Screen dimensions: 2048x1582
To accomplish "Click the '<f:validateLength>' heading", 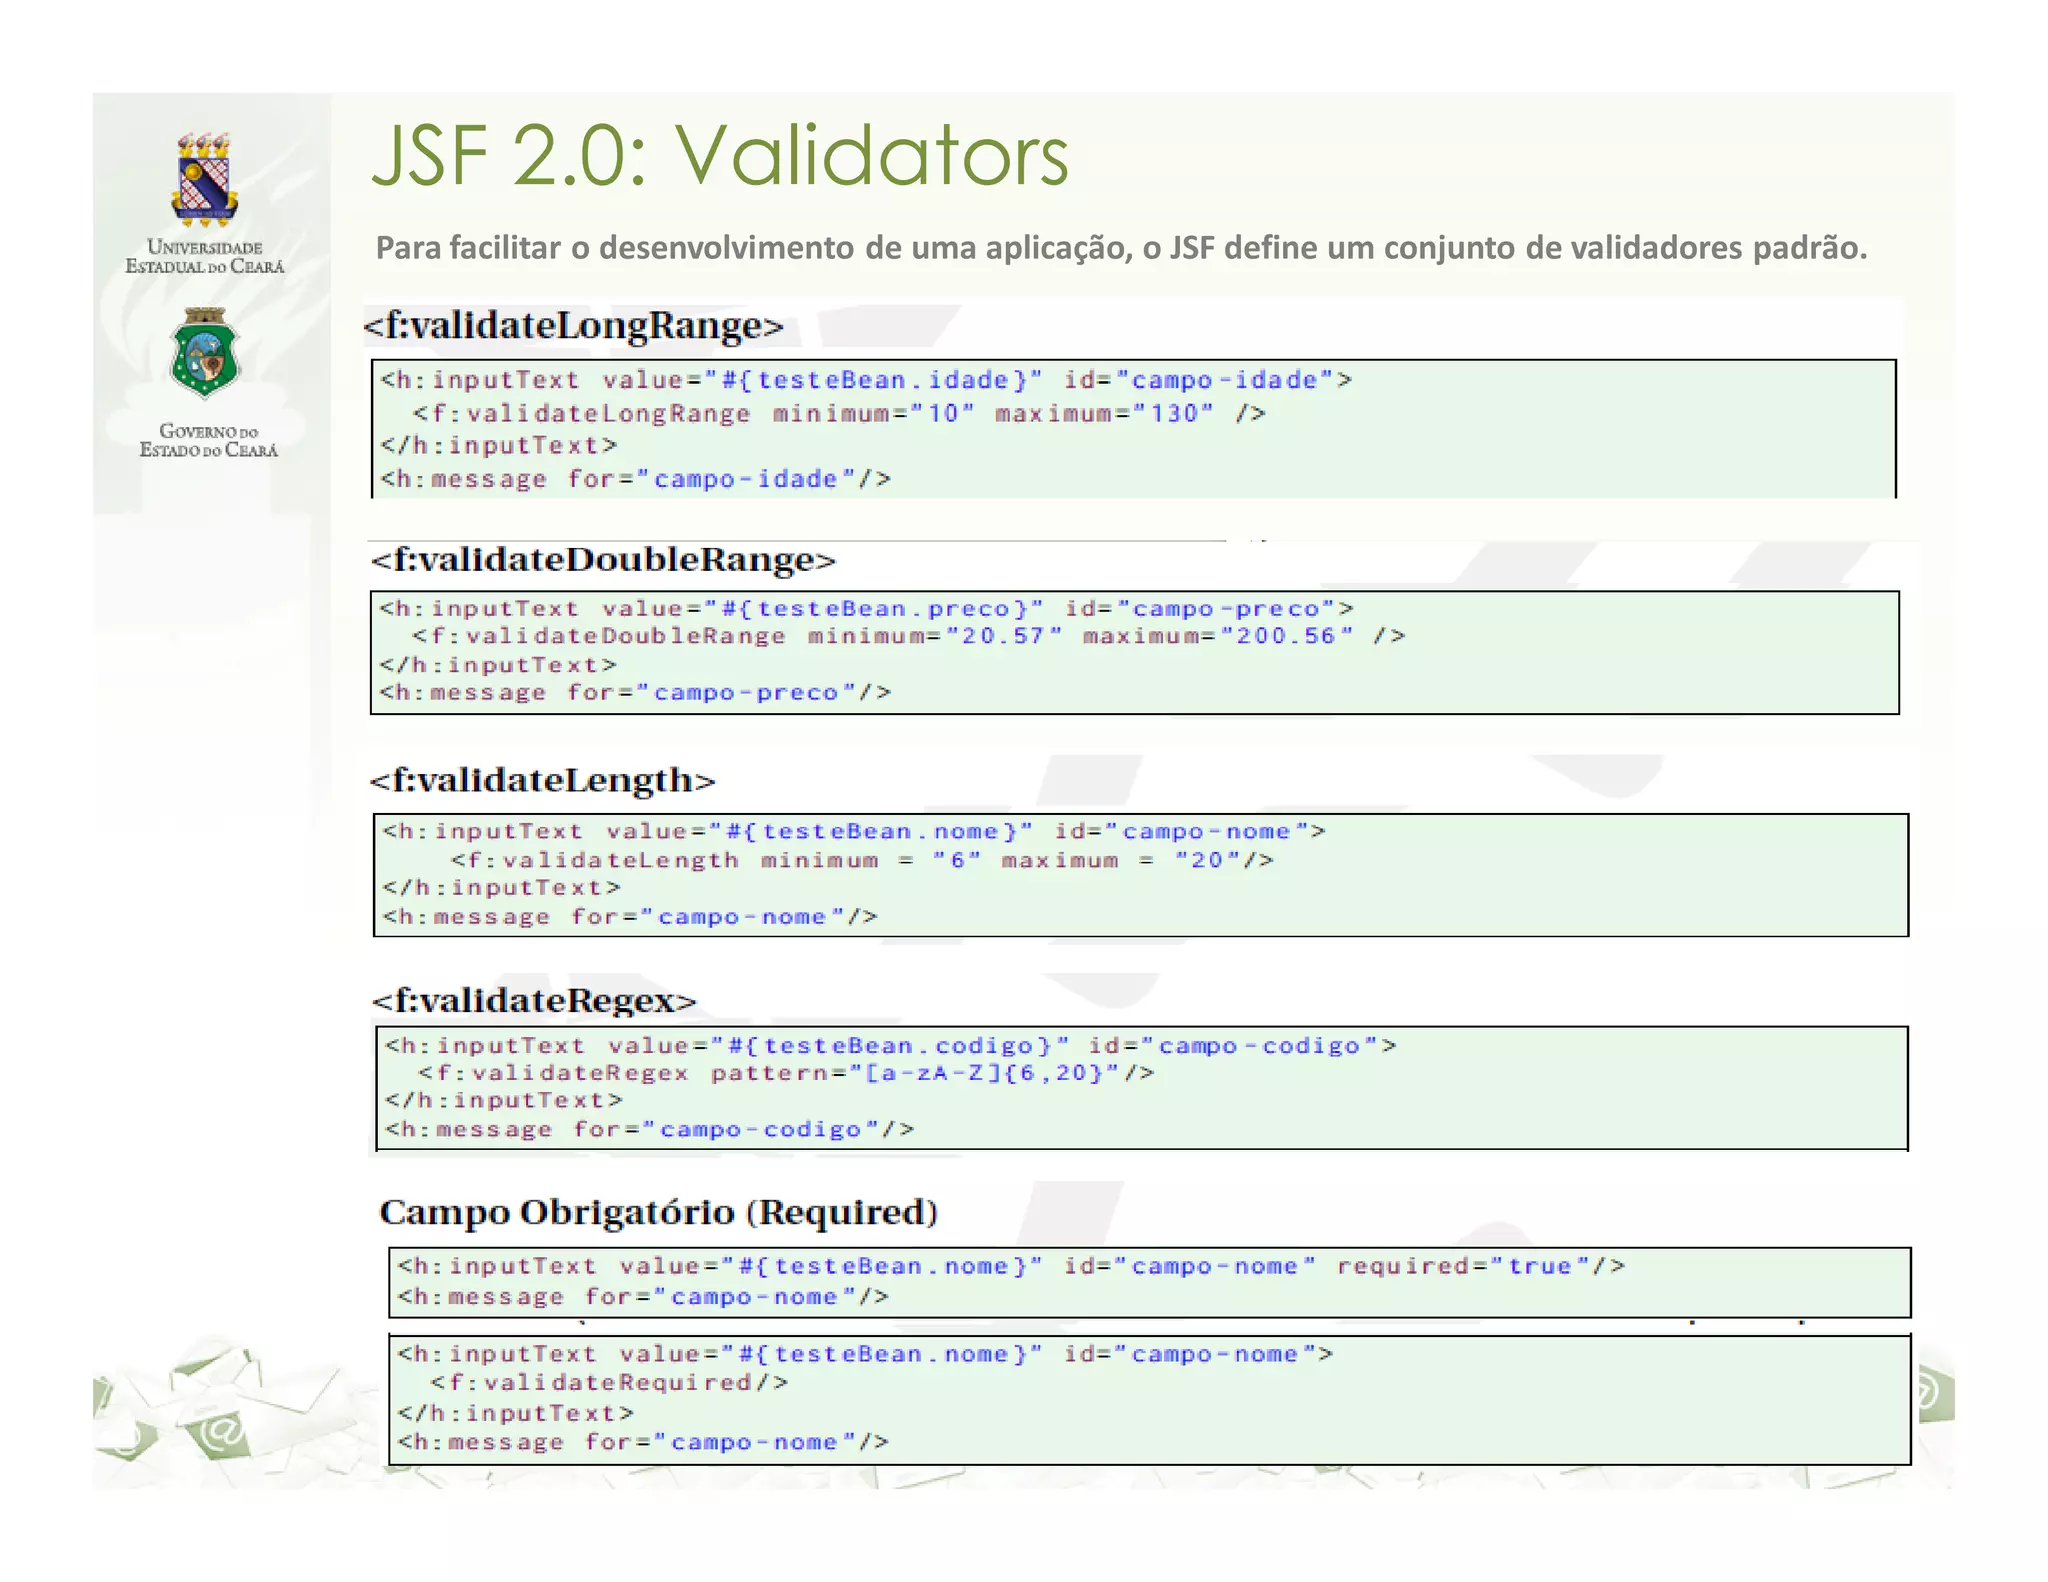I will tap(543, 780).
